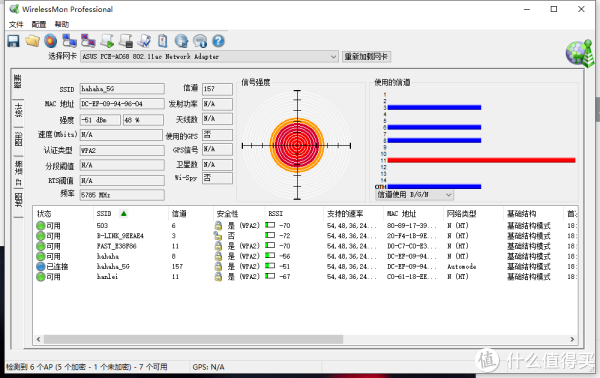
Task: Click the red channel 11 usage bar
Action: click(x=481, y=160)
